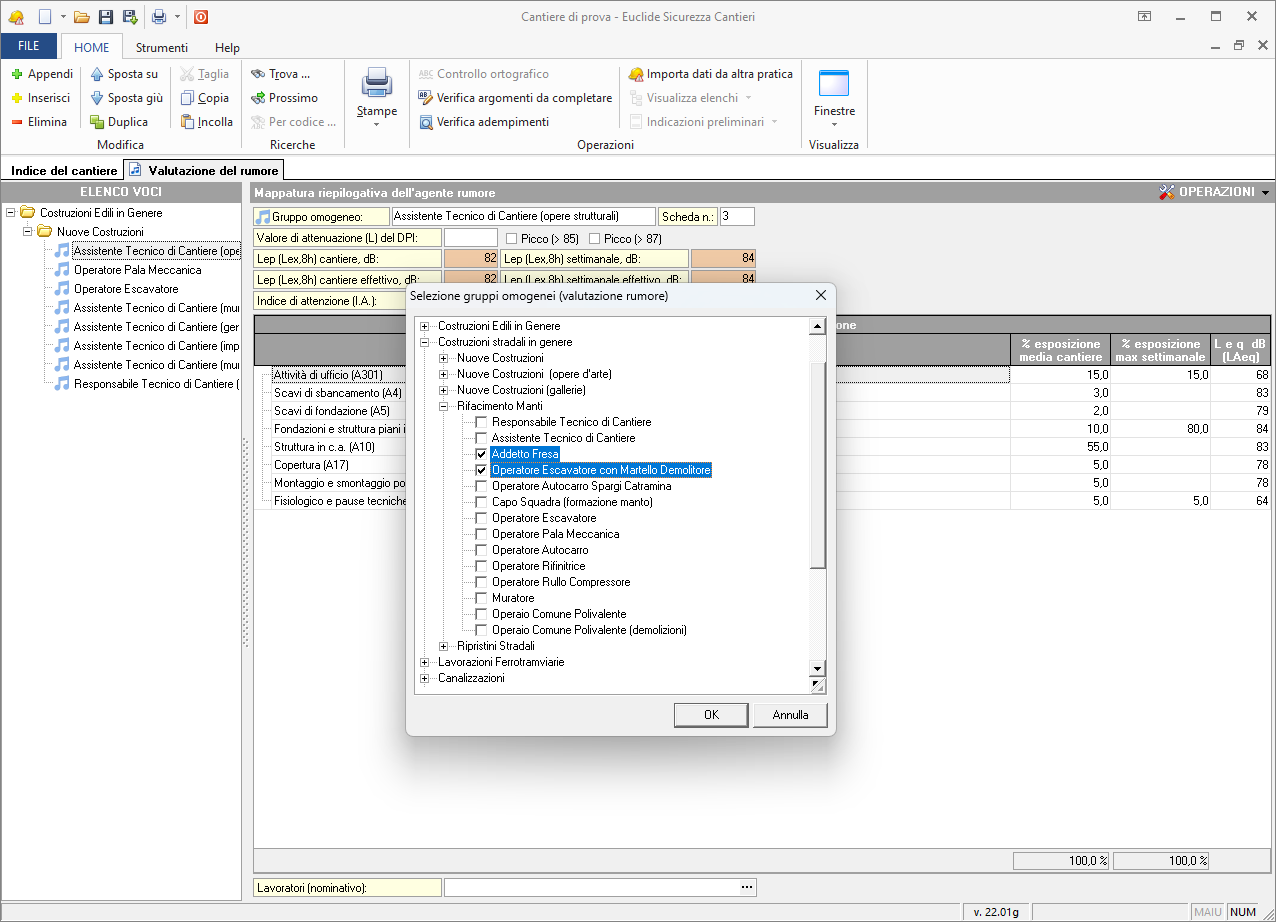Enable the Picco (> 85) checkbox
Viewport: 1276px width, 922px height.
511,239
